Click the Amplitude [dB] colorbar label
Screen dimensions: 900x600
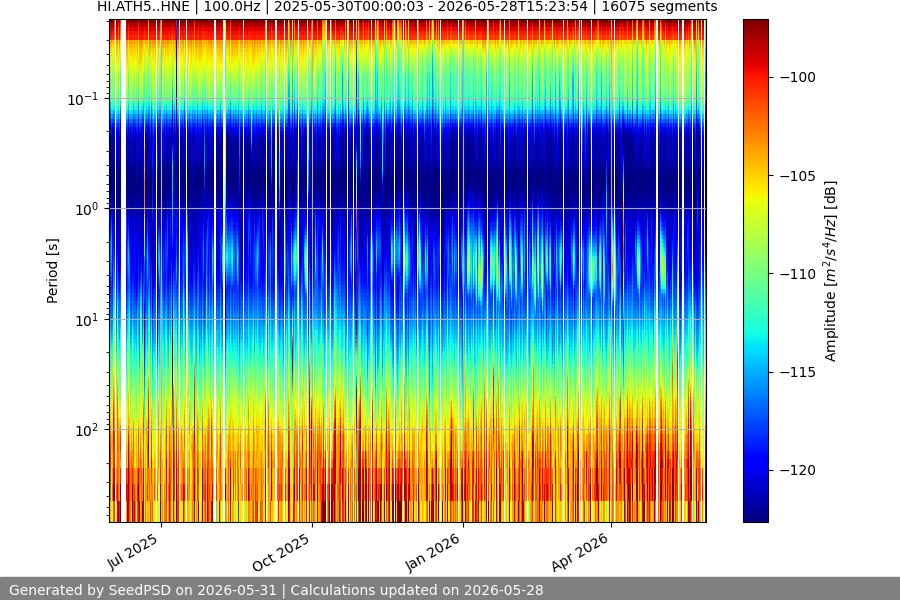click(x=831, y=271)
